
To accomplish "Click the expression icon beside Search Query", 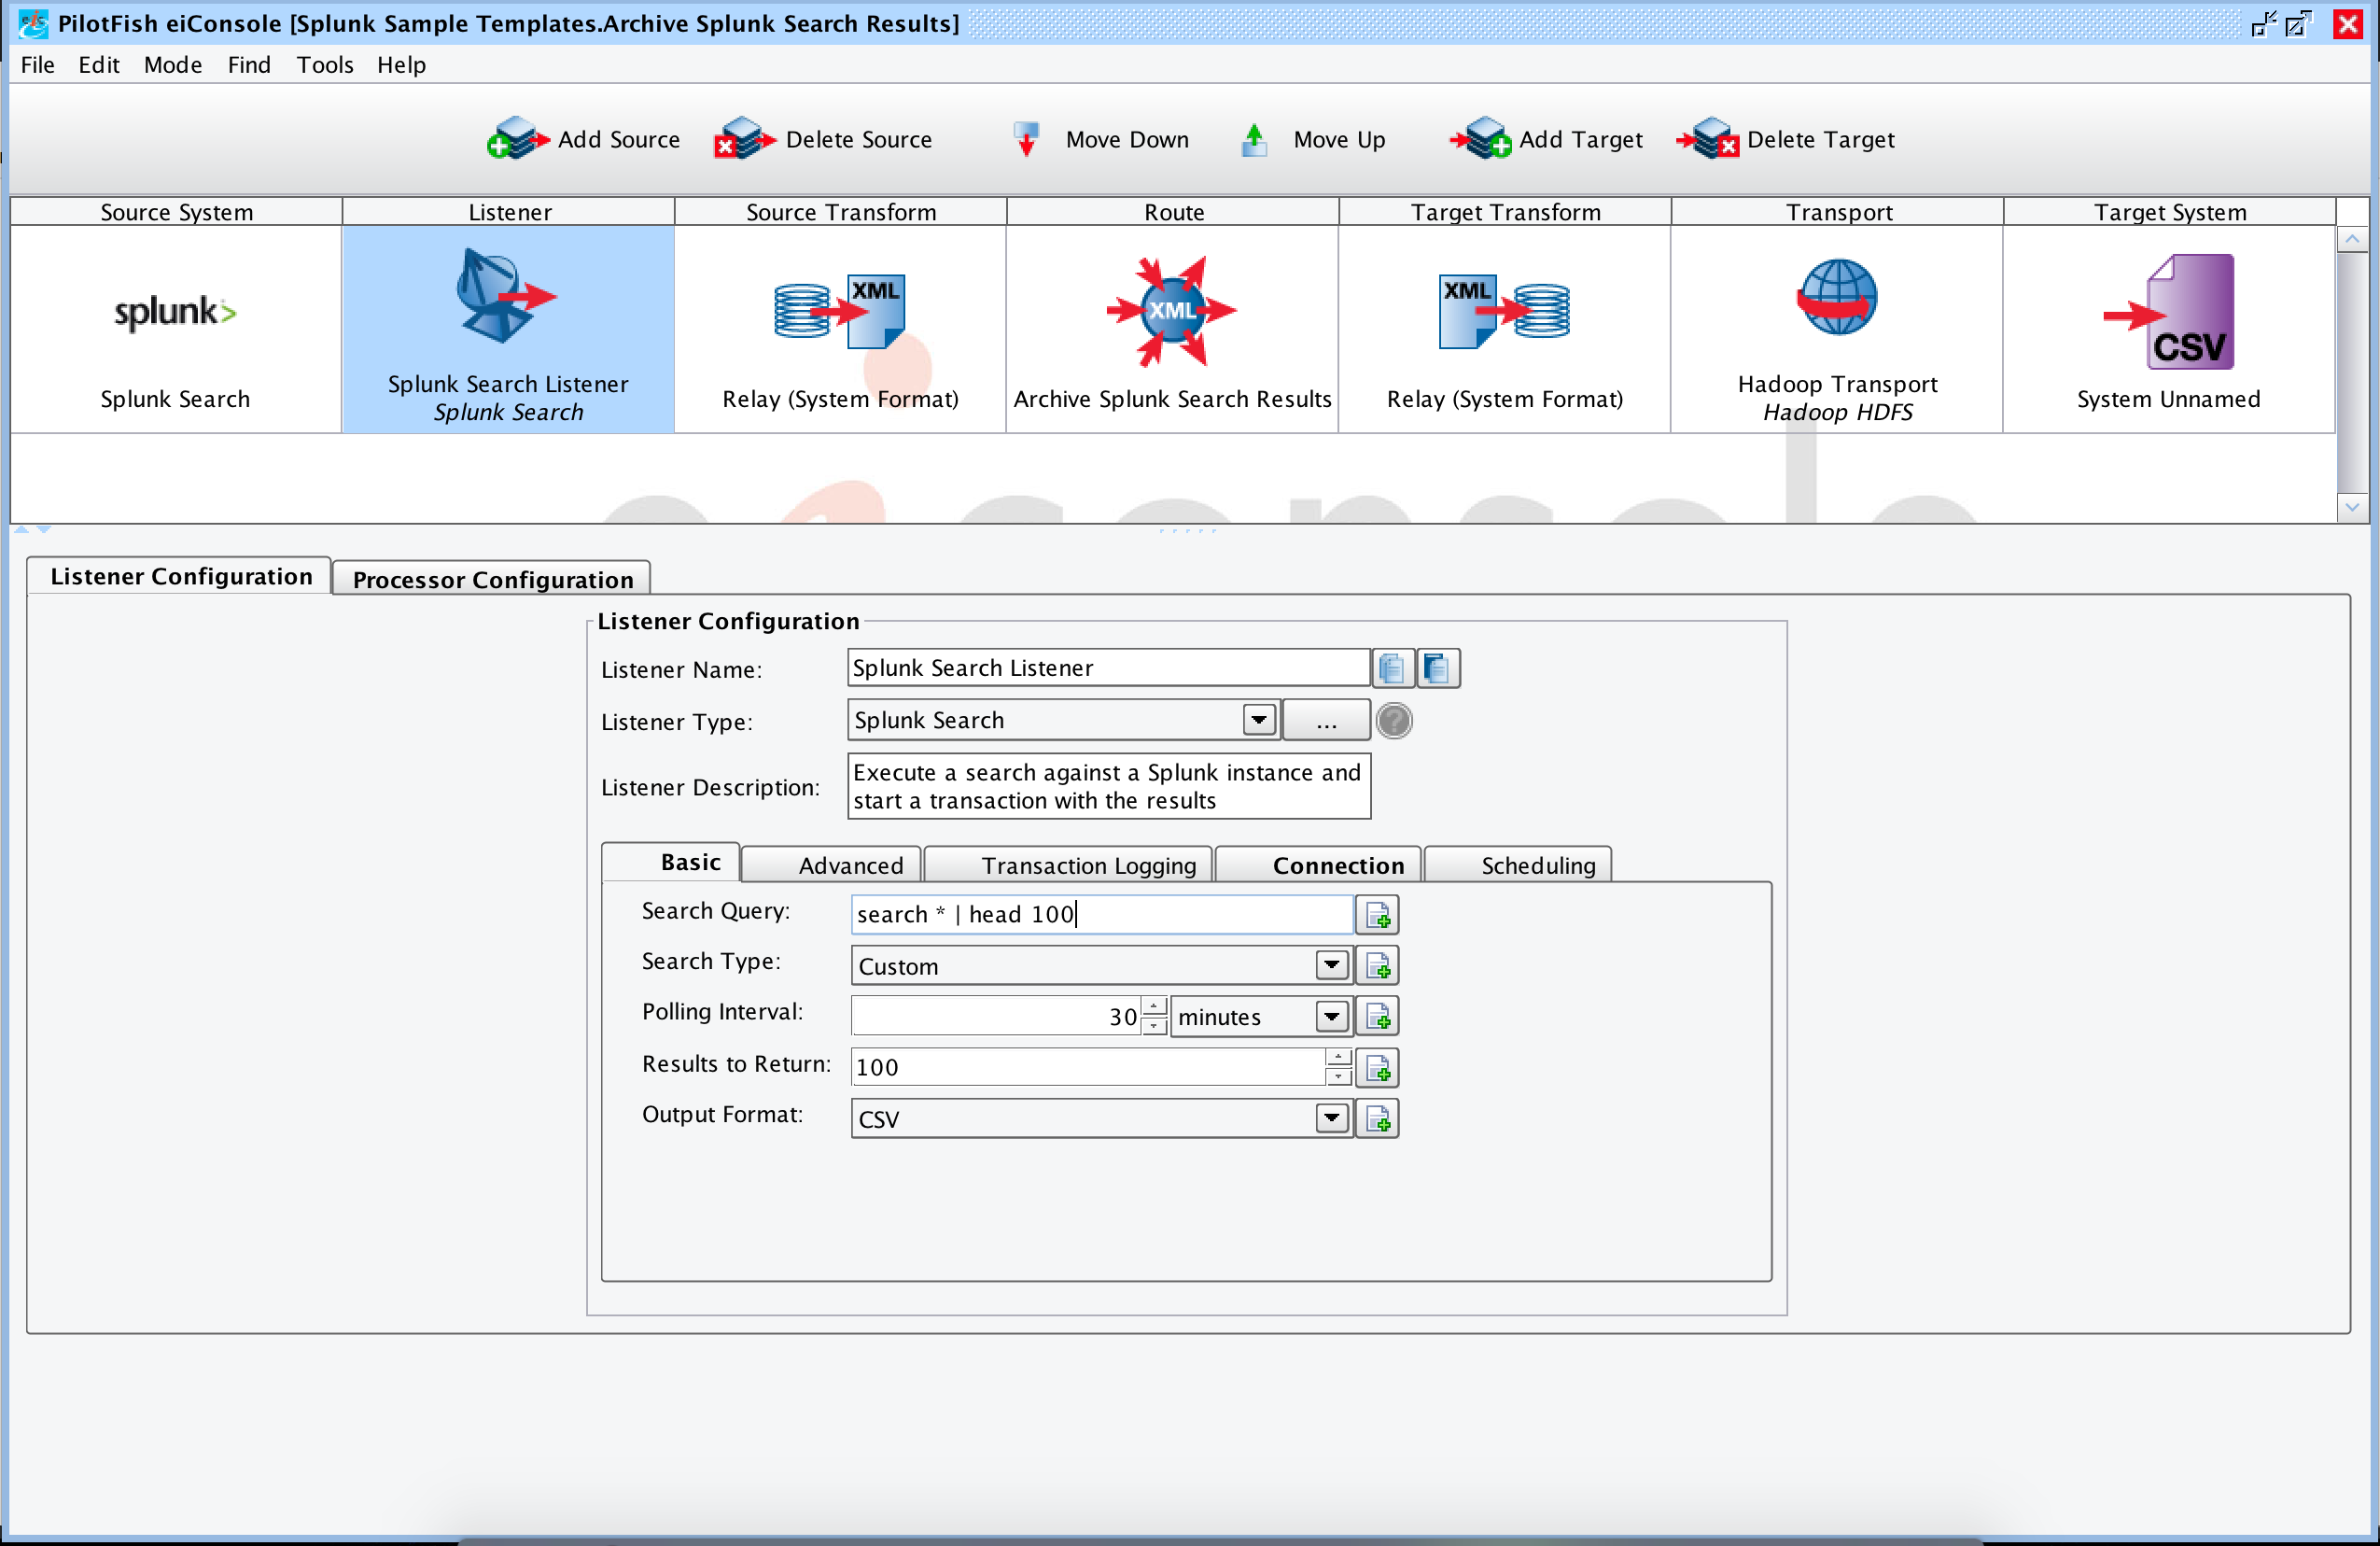I will point(1378,915).
